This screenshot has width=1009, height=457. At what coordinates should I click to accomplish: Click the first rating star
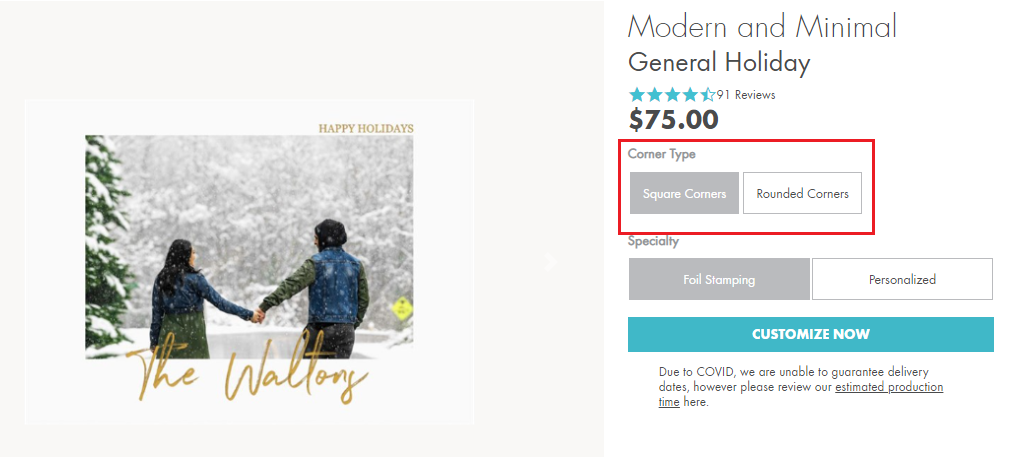click(x=636, y=95)
